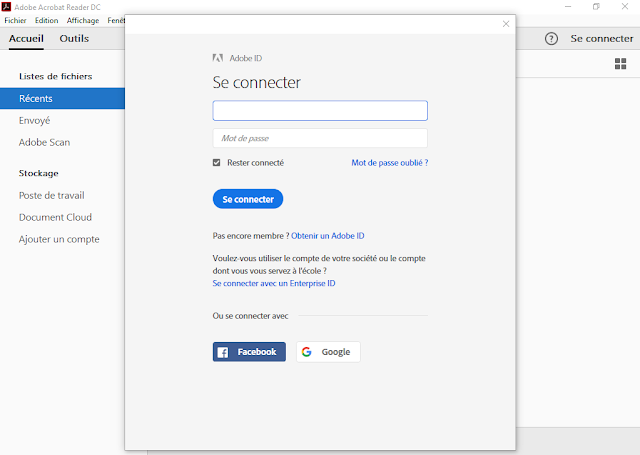This screenshot has width=640, height=455.
Task: Follow the Obtenir un Adobe ID link
Action: pyautogui.click(x=328, y=236)
